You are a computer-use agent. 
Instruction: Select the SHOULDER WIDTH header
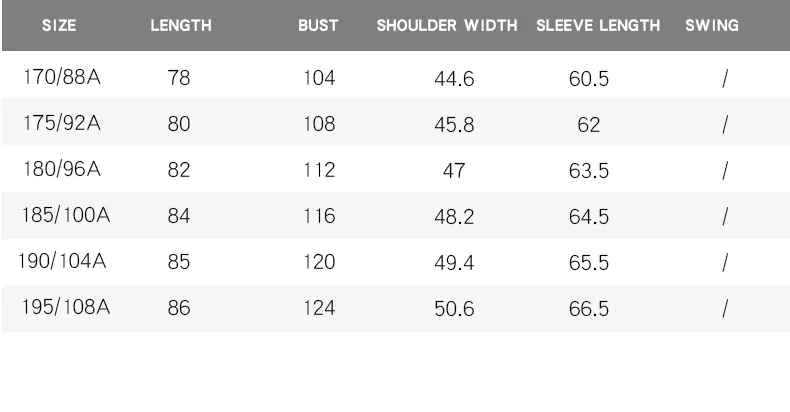(447, 25)
